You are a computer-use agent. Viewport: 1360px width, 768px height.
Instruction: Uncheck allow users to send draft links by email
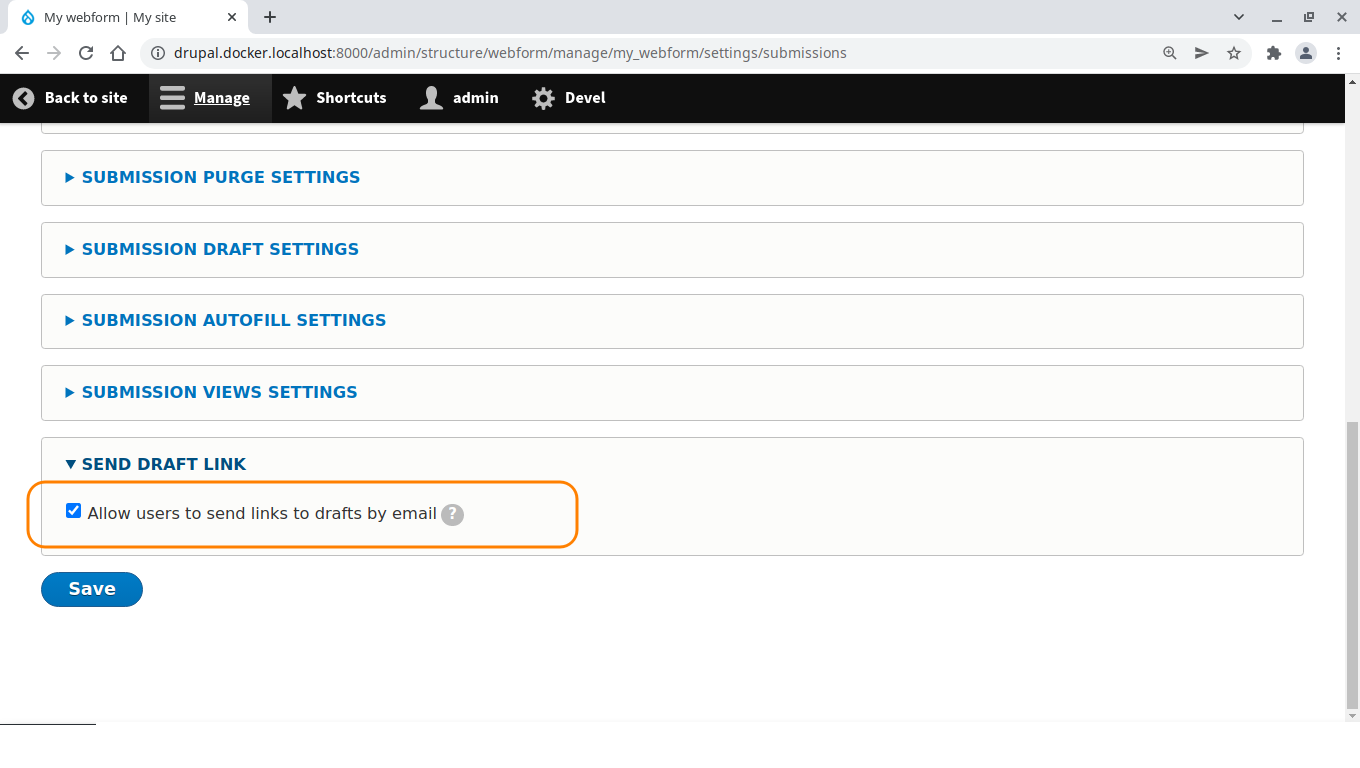pyautogui.click(x=73, y=510)
